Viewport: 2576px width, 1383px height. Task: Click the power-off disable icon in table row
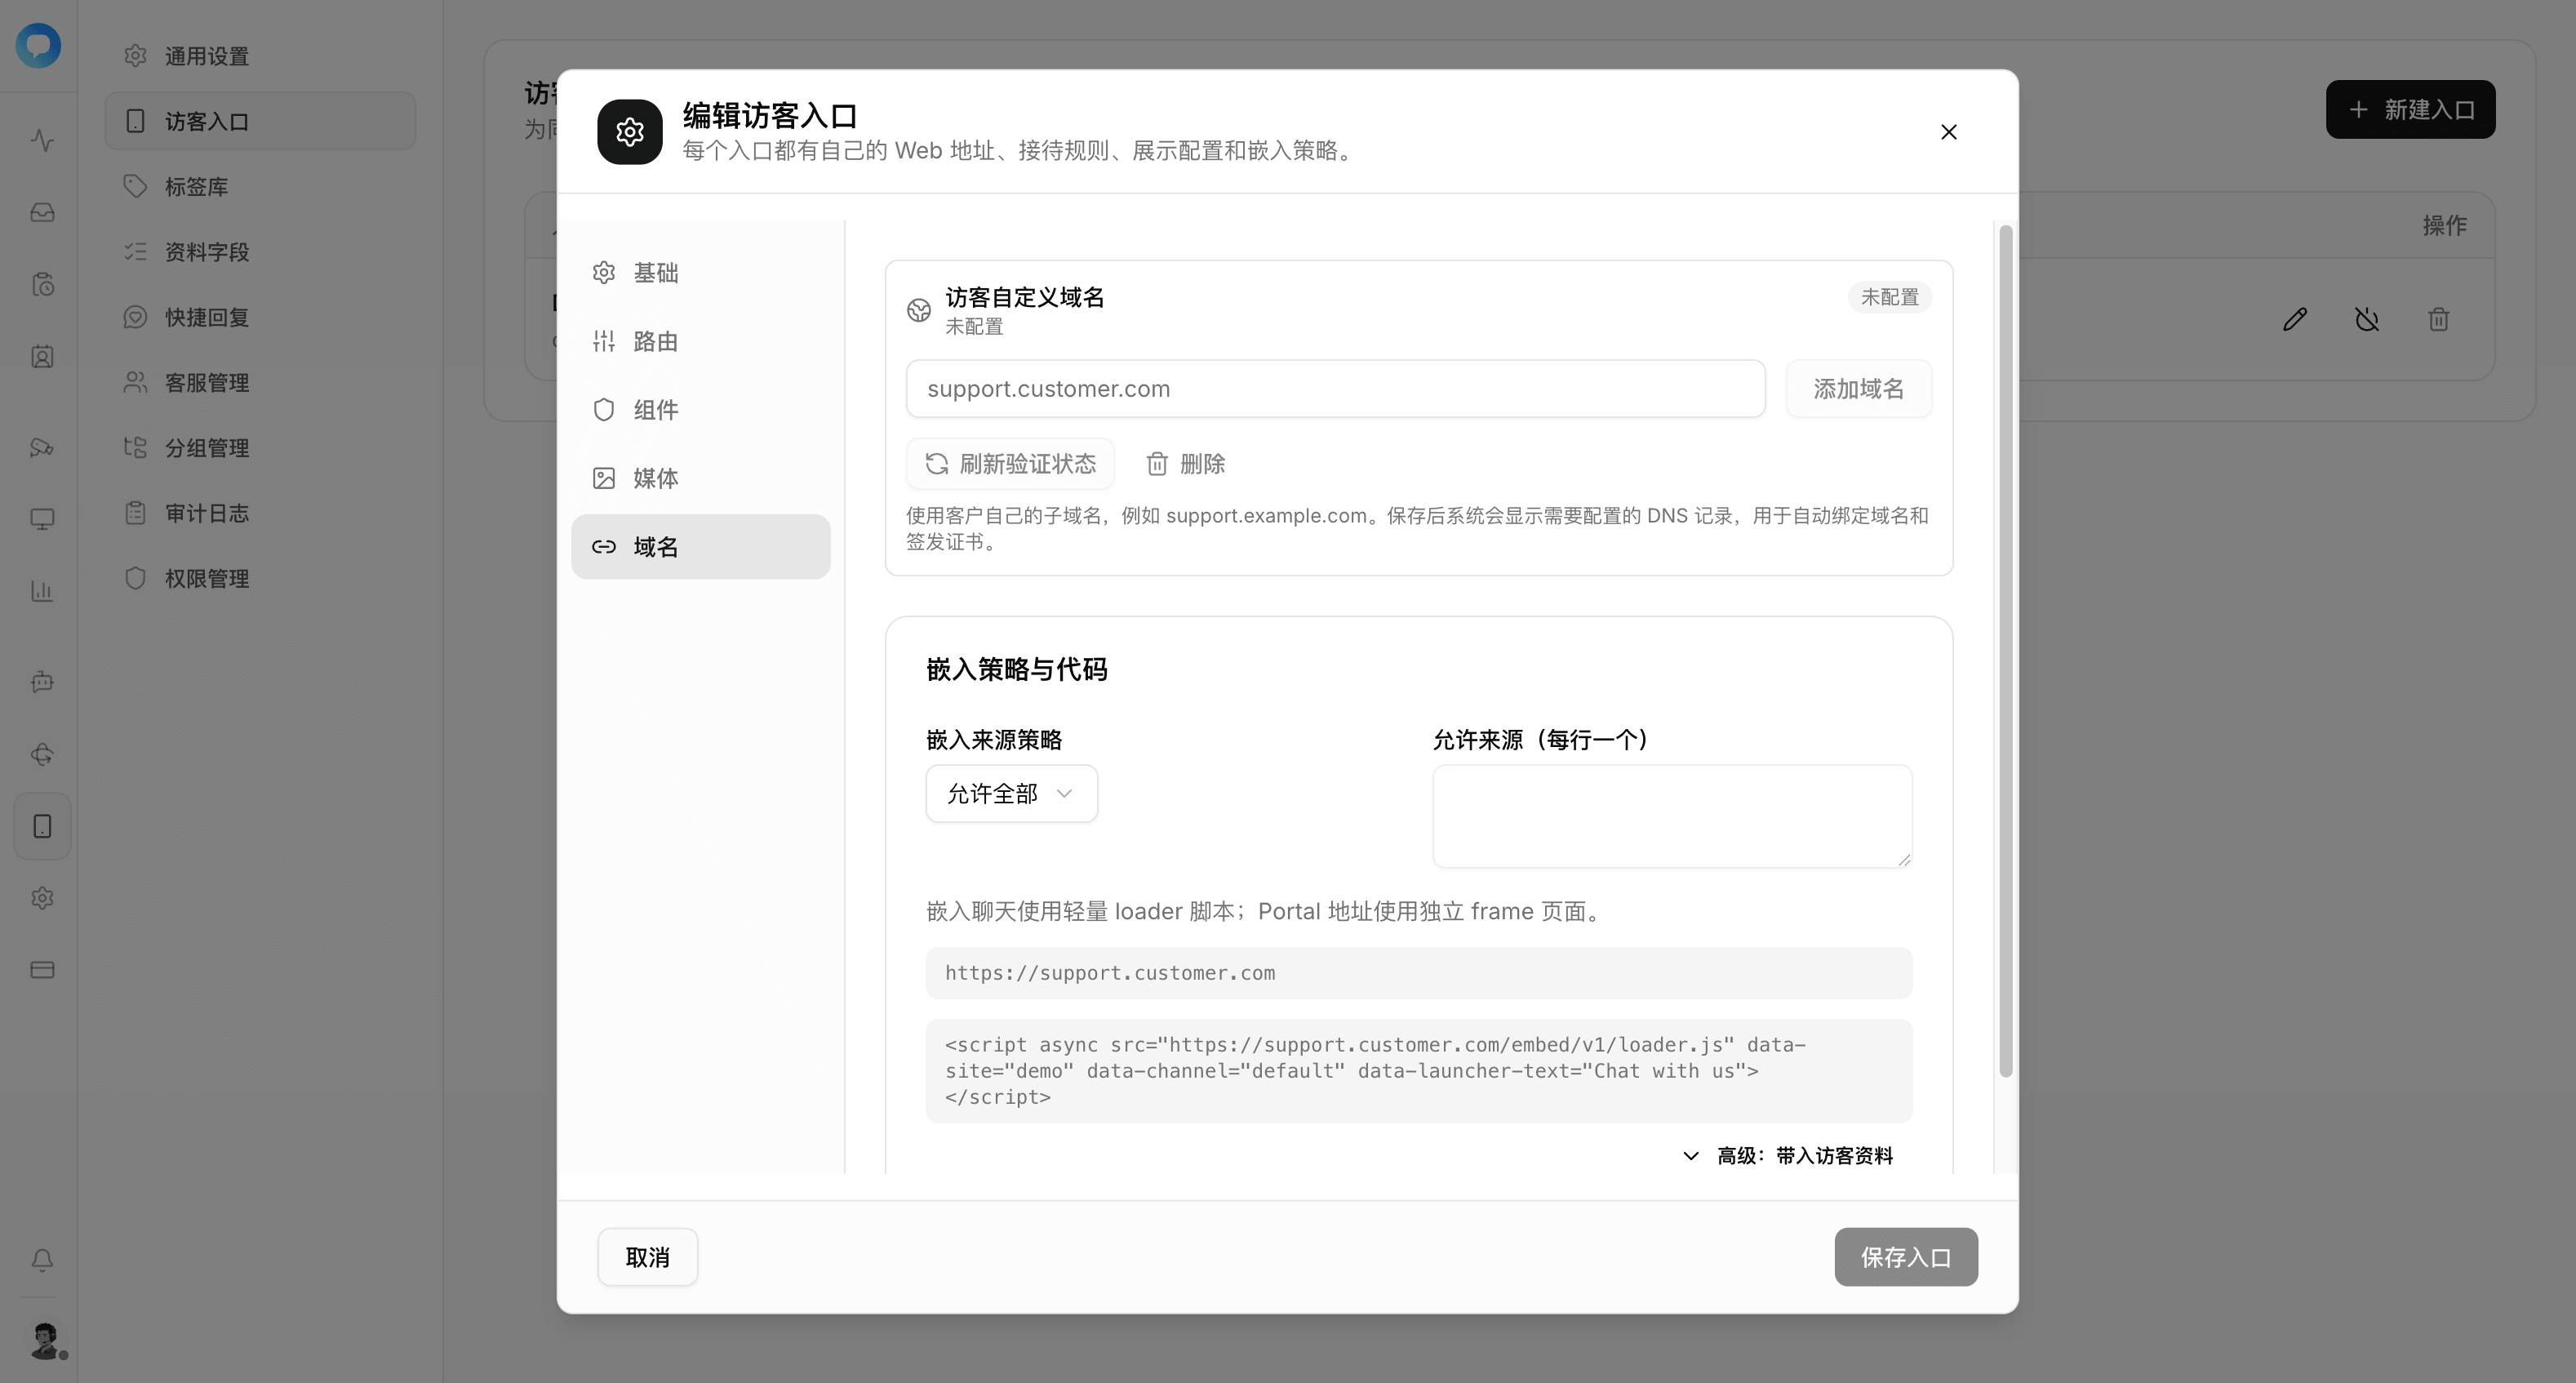[x=2367, y=319]
